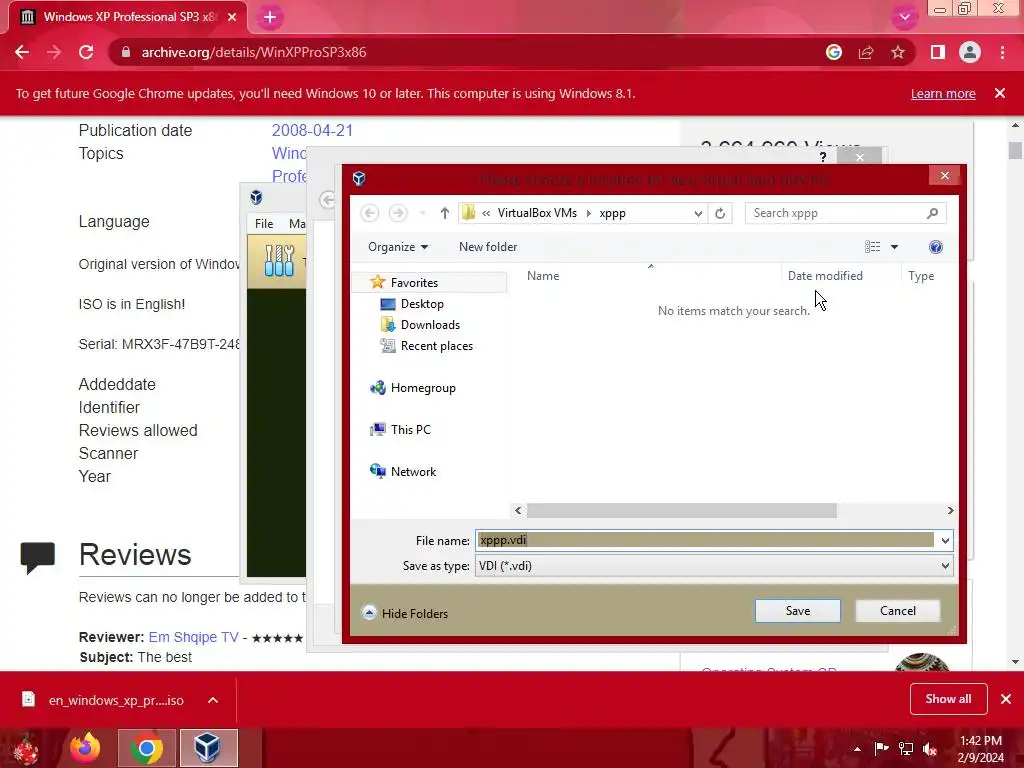
Task: Click horizontal scrollbar left arrow
Action: 519,510
